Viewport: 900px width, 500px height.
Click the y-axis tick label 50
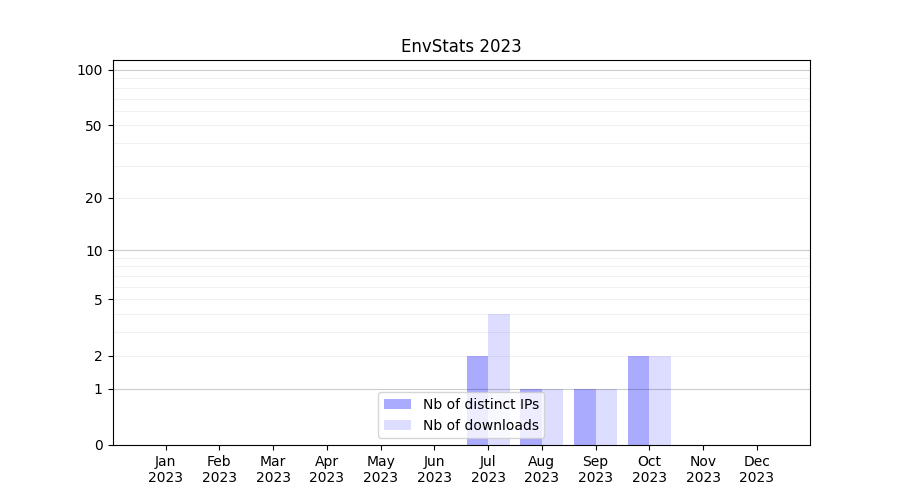(93, 126)
